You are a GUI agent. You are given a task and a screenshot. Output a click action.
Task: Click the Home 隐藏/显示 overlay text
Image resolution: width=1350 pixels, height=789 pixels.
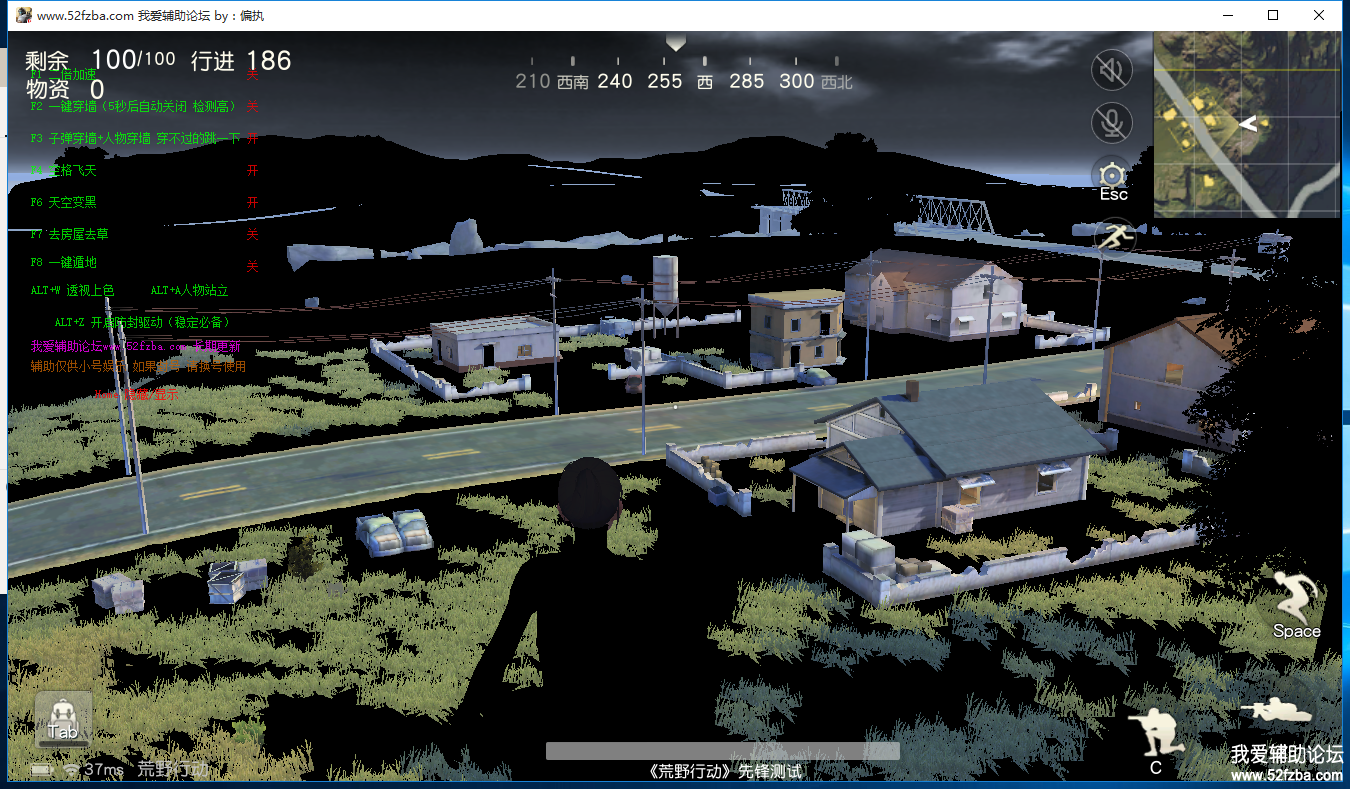[137, 394]
